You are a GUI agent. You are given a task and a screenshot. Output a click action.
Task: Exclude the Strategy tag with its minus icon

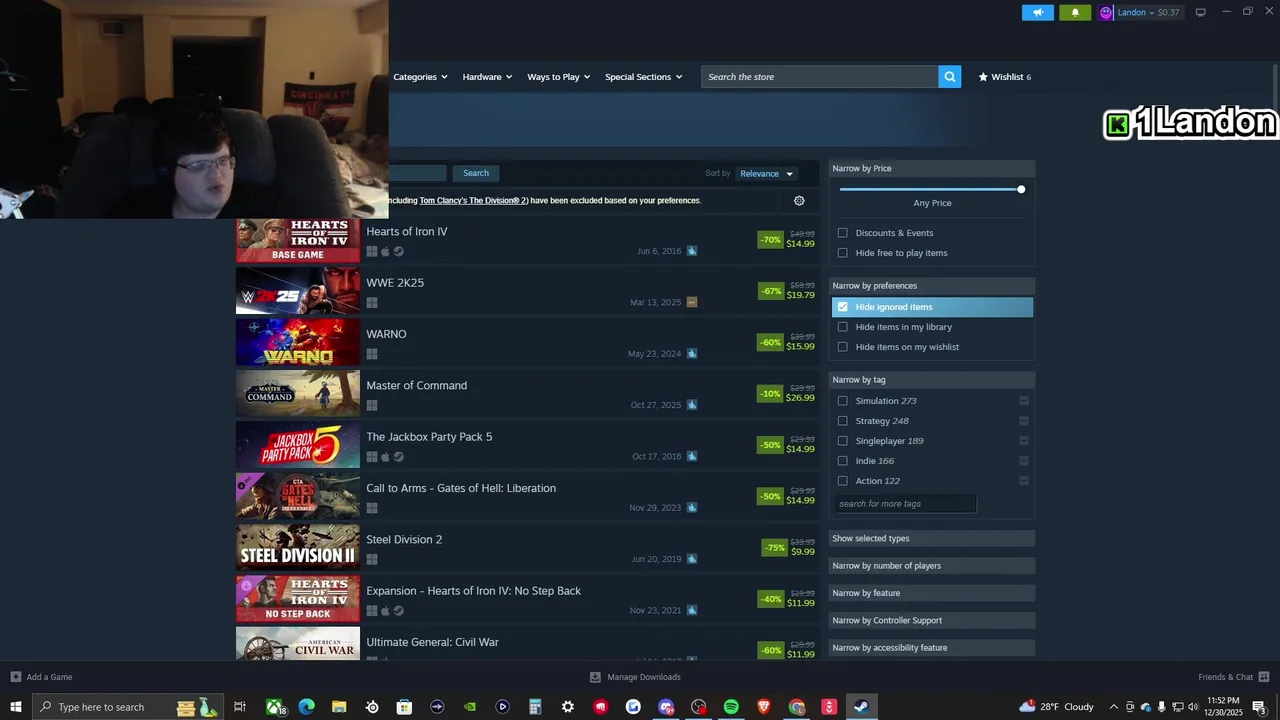click(1023, 421)
